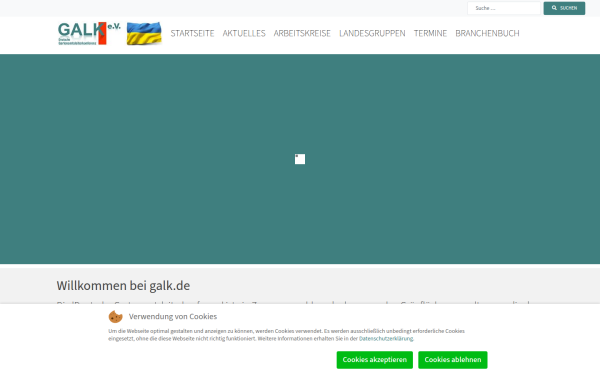The width and height of the screenshot is (600, 375).
Task: Open the Termine menu item
Action: click(430, 33)
